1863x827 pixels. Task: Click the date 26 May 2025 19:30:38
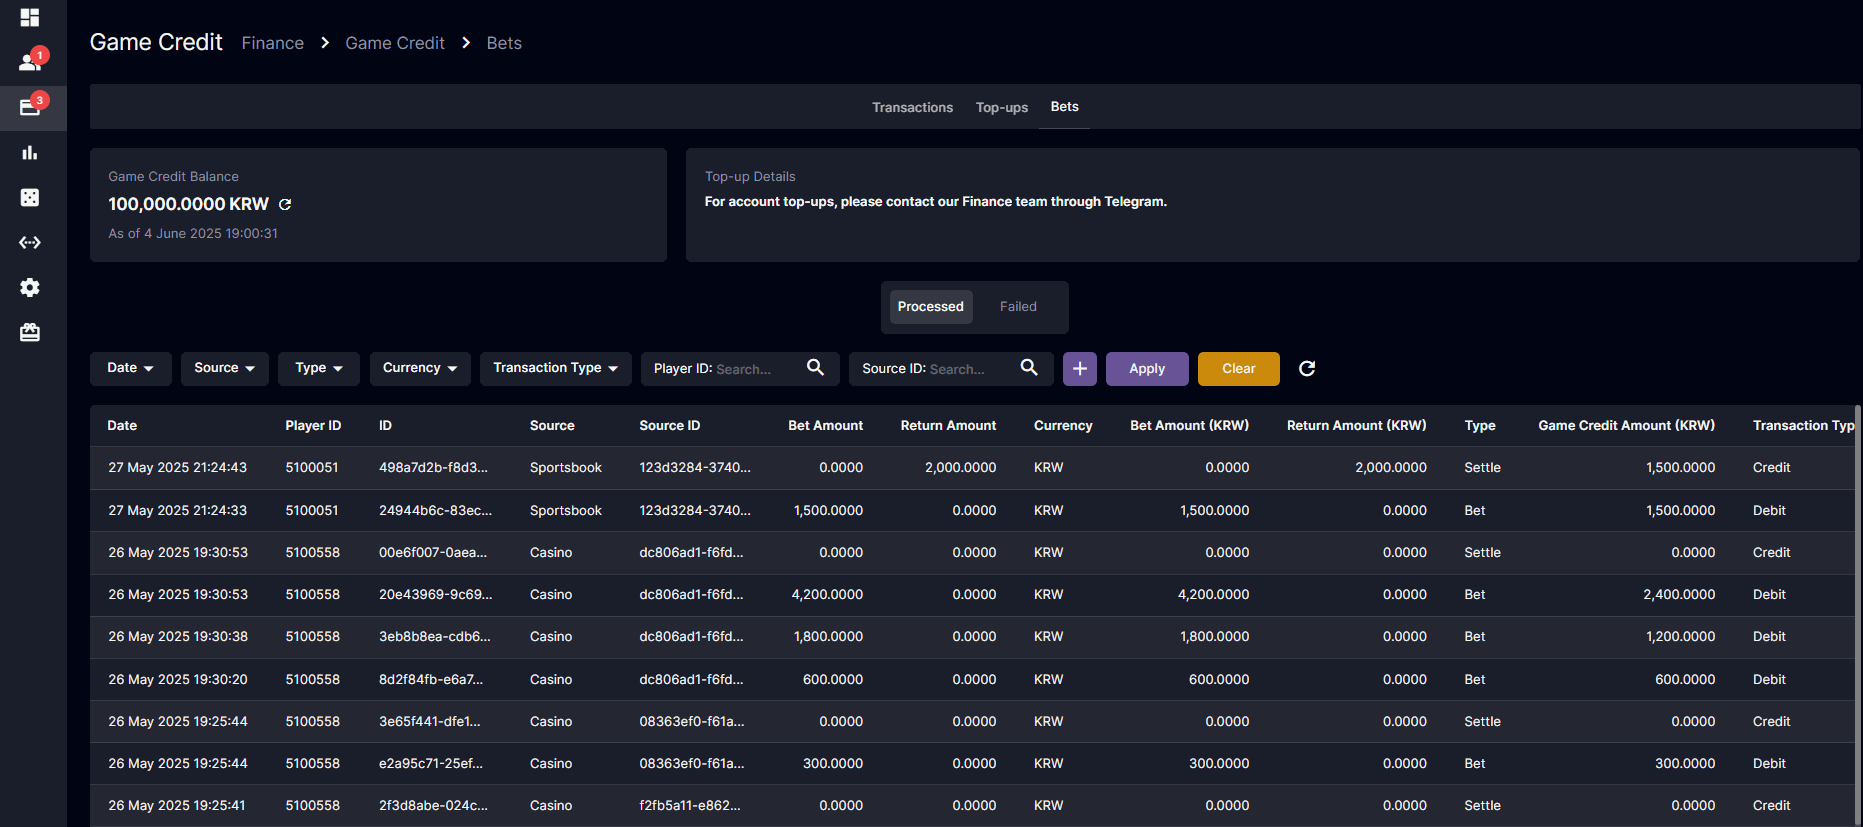178,636
